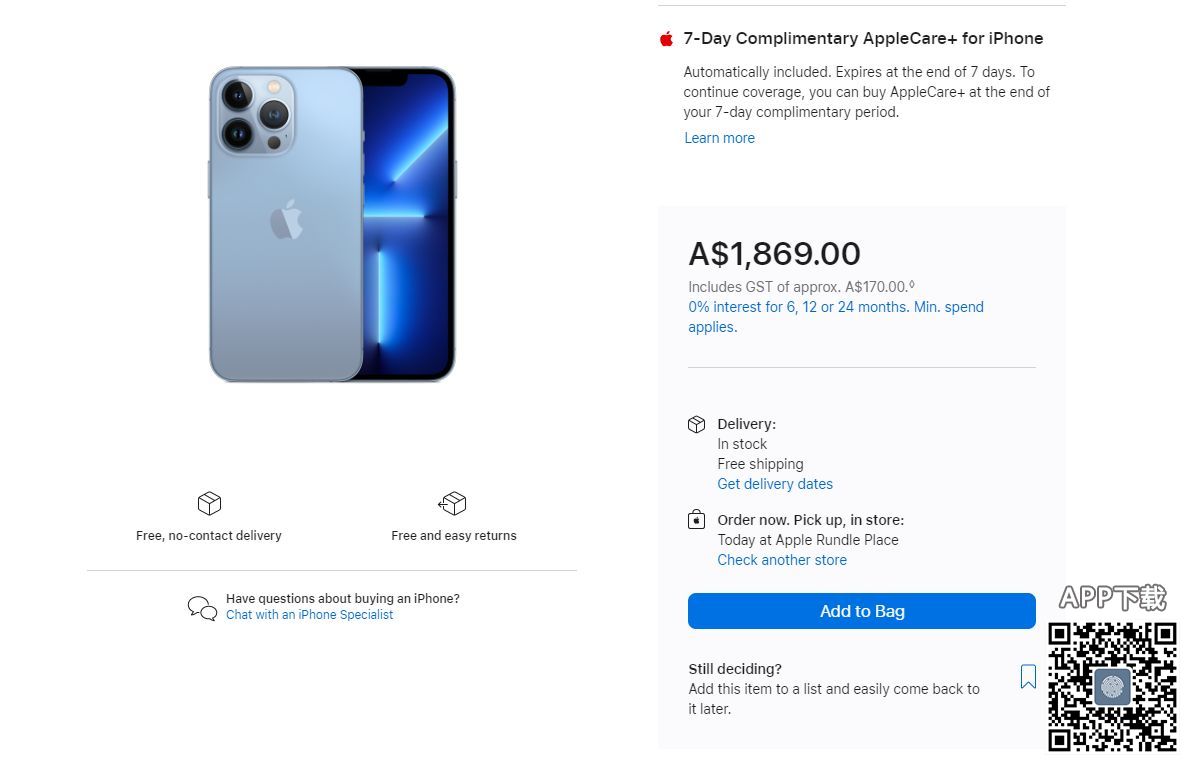Click the Apple logo beside AppleCare+ heading
This screenshot has width=1185, height=760.
pos(667,39)
